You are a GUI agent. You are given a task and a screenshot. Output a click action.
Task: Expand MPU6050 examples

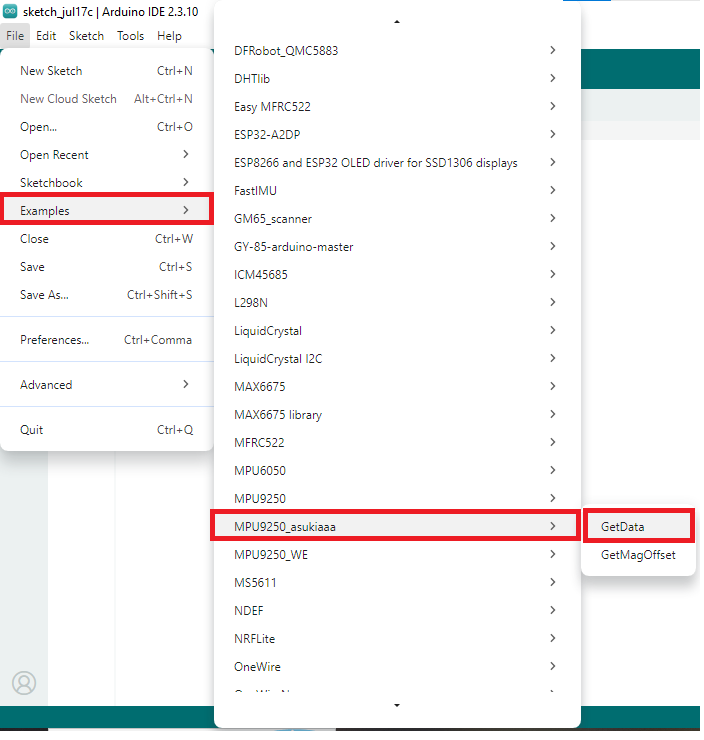(397, 471)
